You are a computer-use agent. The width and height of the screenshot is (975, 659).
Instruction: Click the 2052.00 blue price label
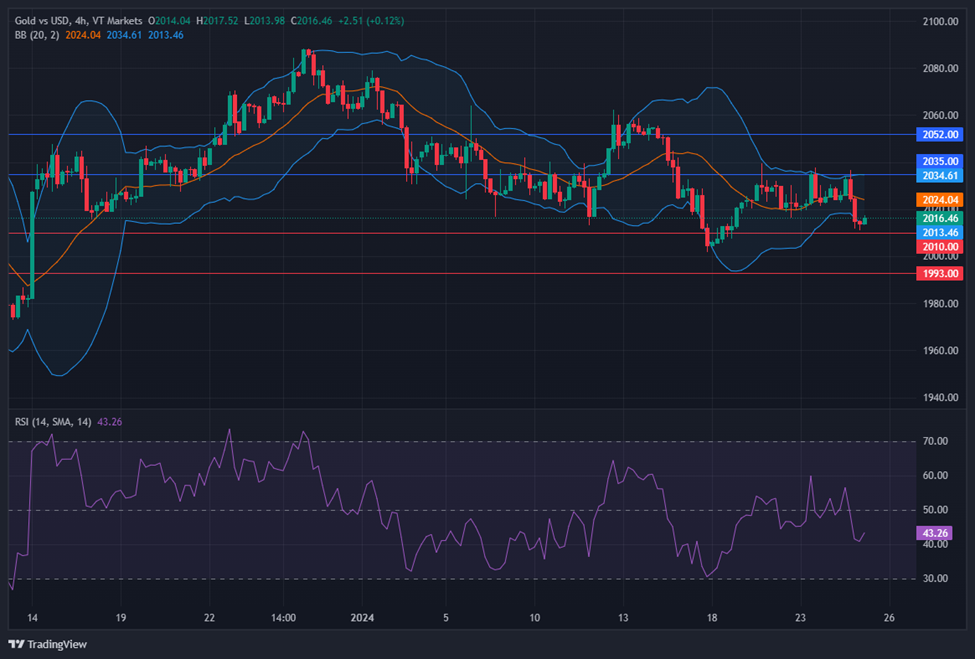point(939,134)
